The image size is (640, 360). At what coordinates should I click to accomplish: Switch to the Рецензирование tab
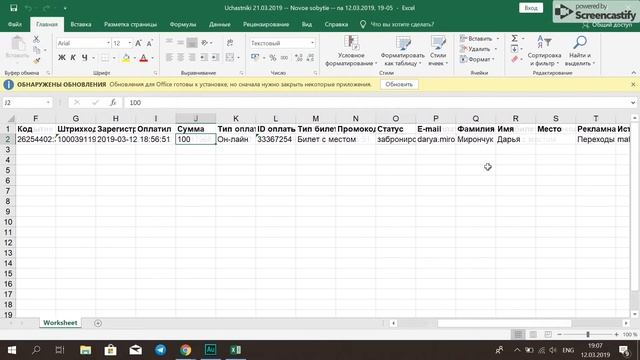(x=266, y=24)
